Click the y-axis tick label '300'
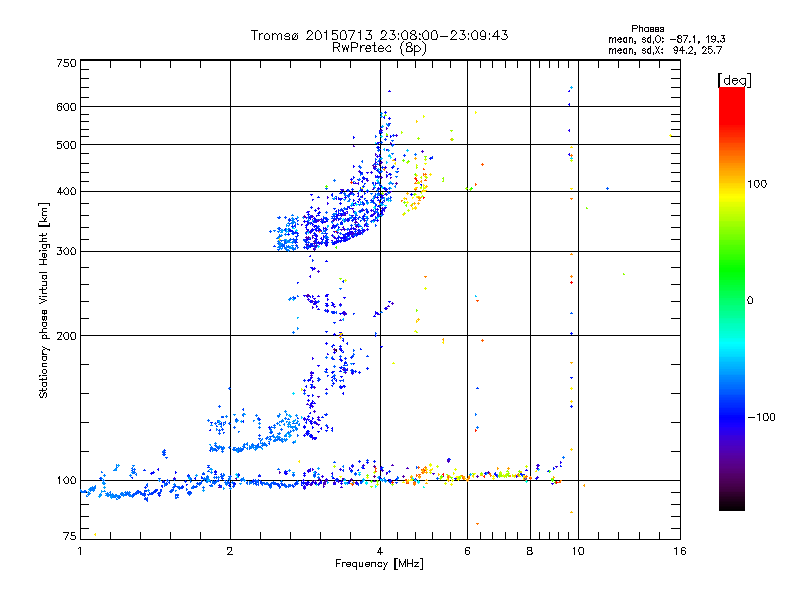 (66, 252)
